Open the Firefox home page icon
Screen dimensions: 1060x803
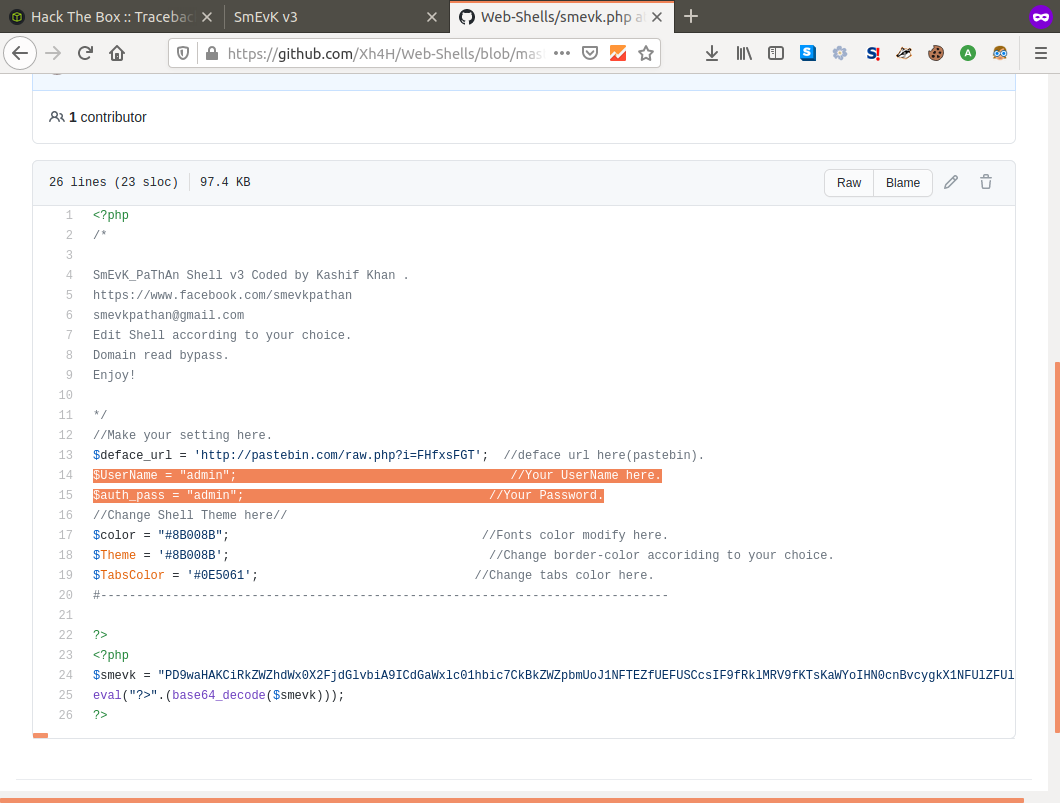(117, 53)
